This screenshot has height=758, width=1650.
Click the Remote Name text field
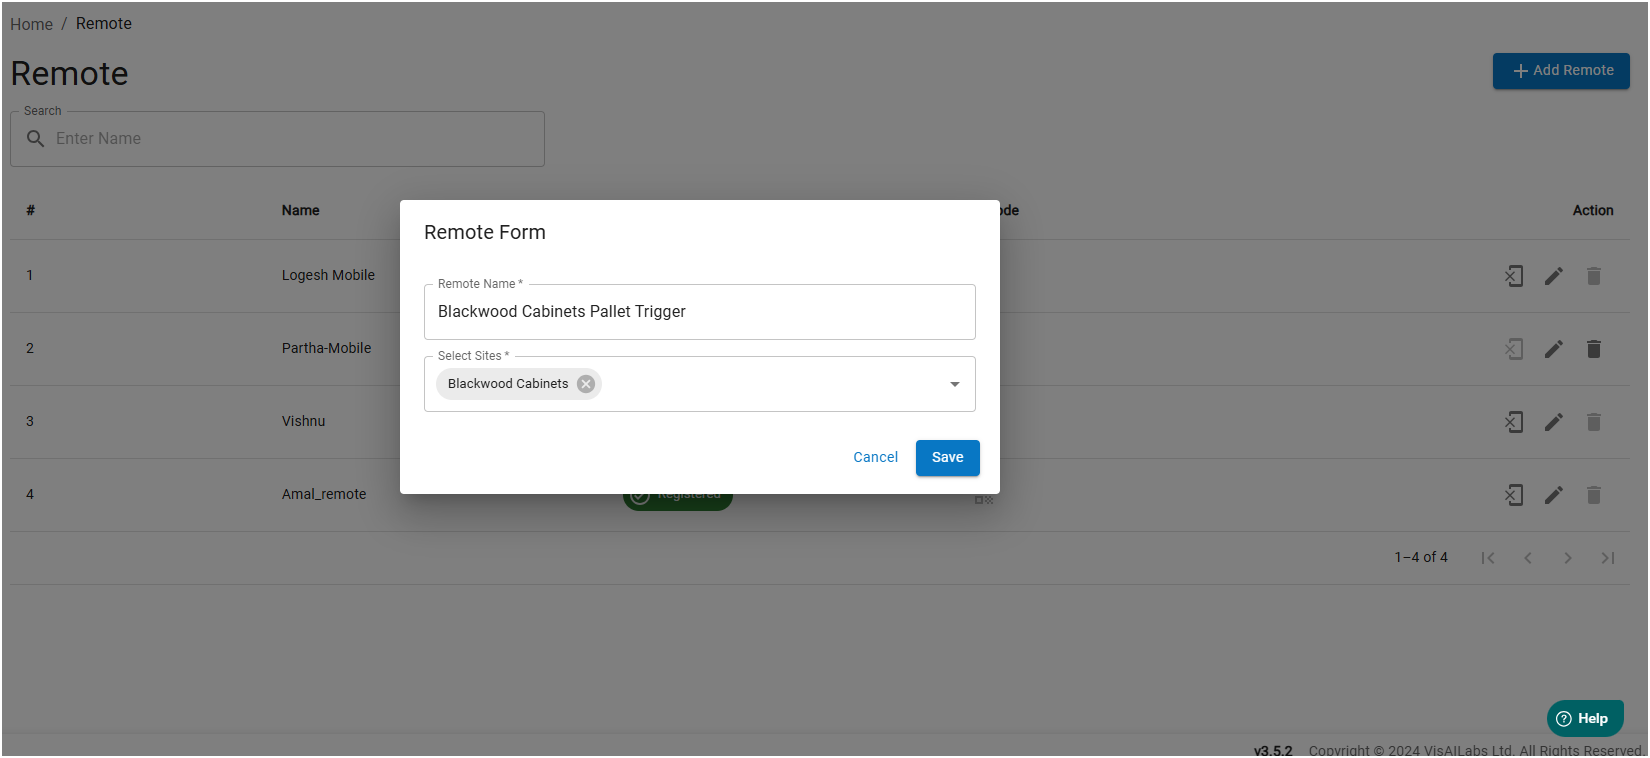click(699, 312)
